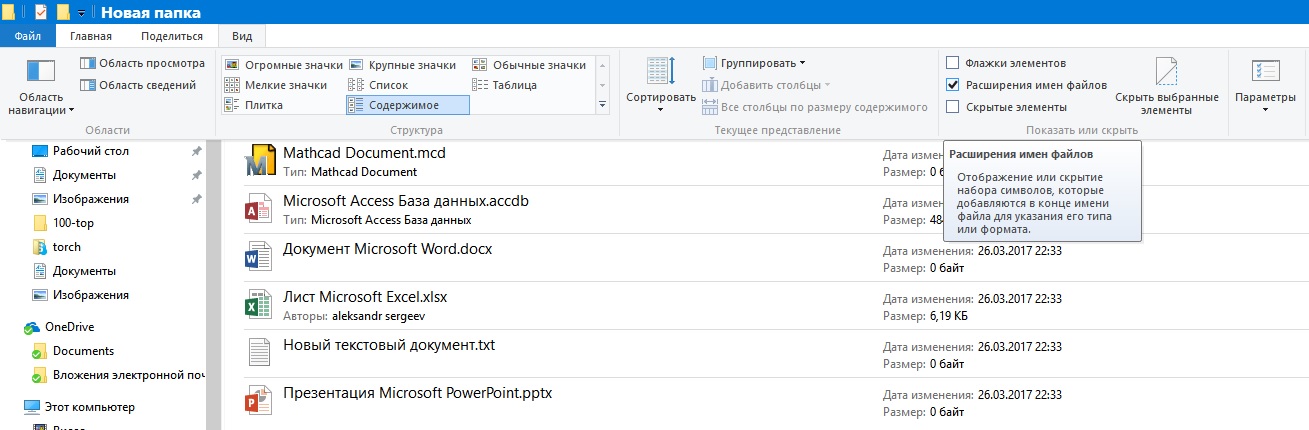Enable the item check boxes option
The width and height of the screenshot is (1309, 430).
click(x=953, y=63)
